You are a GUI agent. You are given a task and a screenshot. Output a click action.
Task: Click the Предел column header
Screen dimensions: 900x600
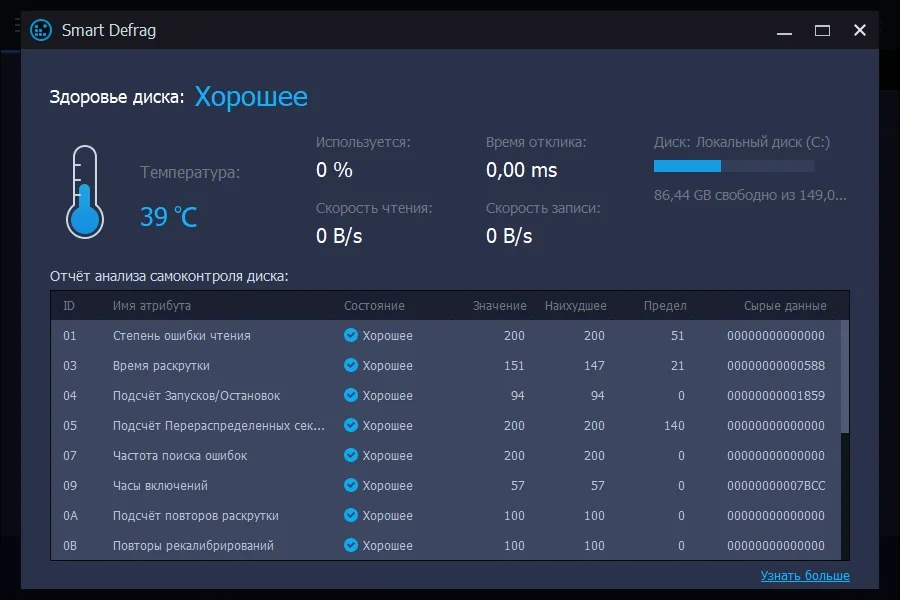[x=665, y=305]
